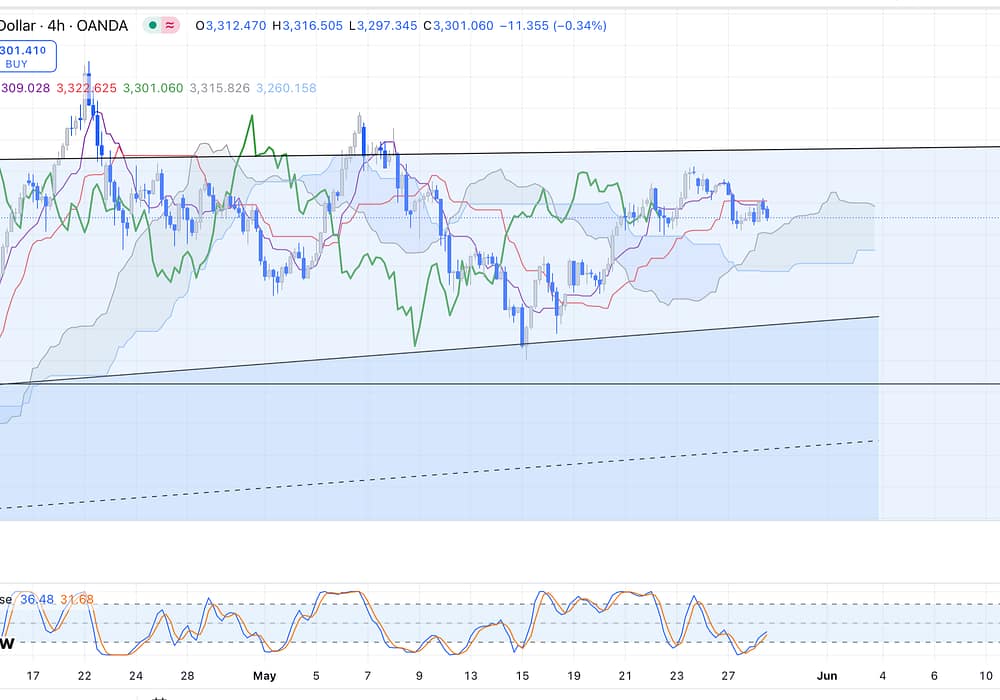Click the gray indicator value 3,315.826
The width and height of the screenshot is (1000, 700).
(x=219, y=88)
